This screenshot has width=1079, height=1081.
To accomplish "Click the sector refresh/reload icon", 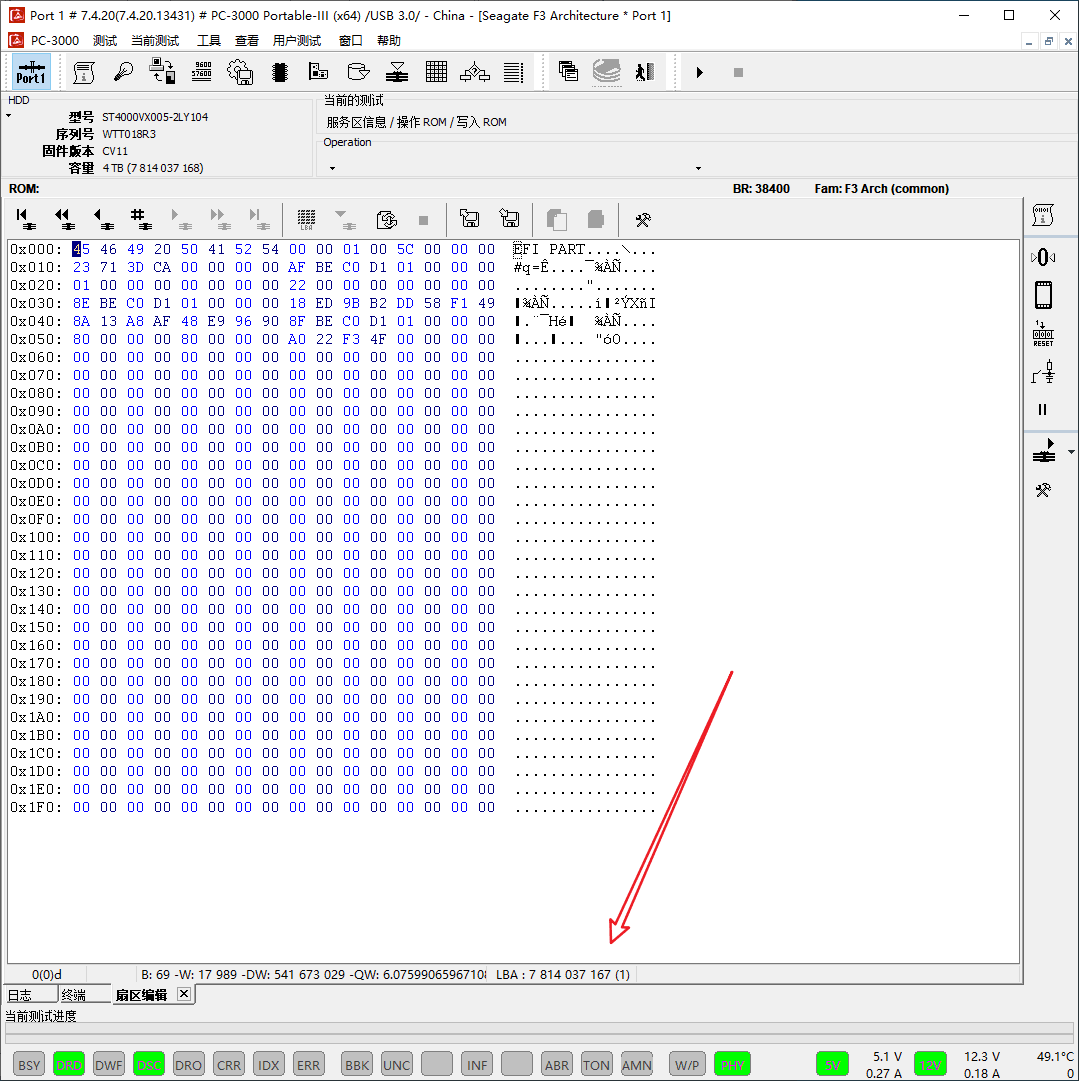I will [386, 220].
